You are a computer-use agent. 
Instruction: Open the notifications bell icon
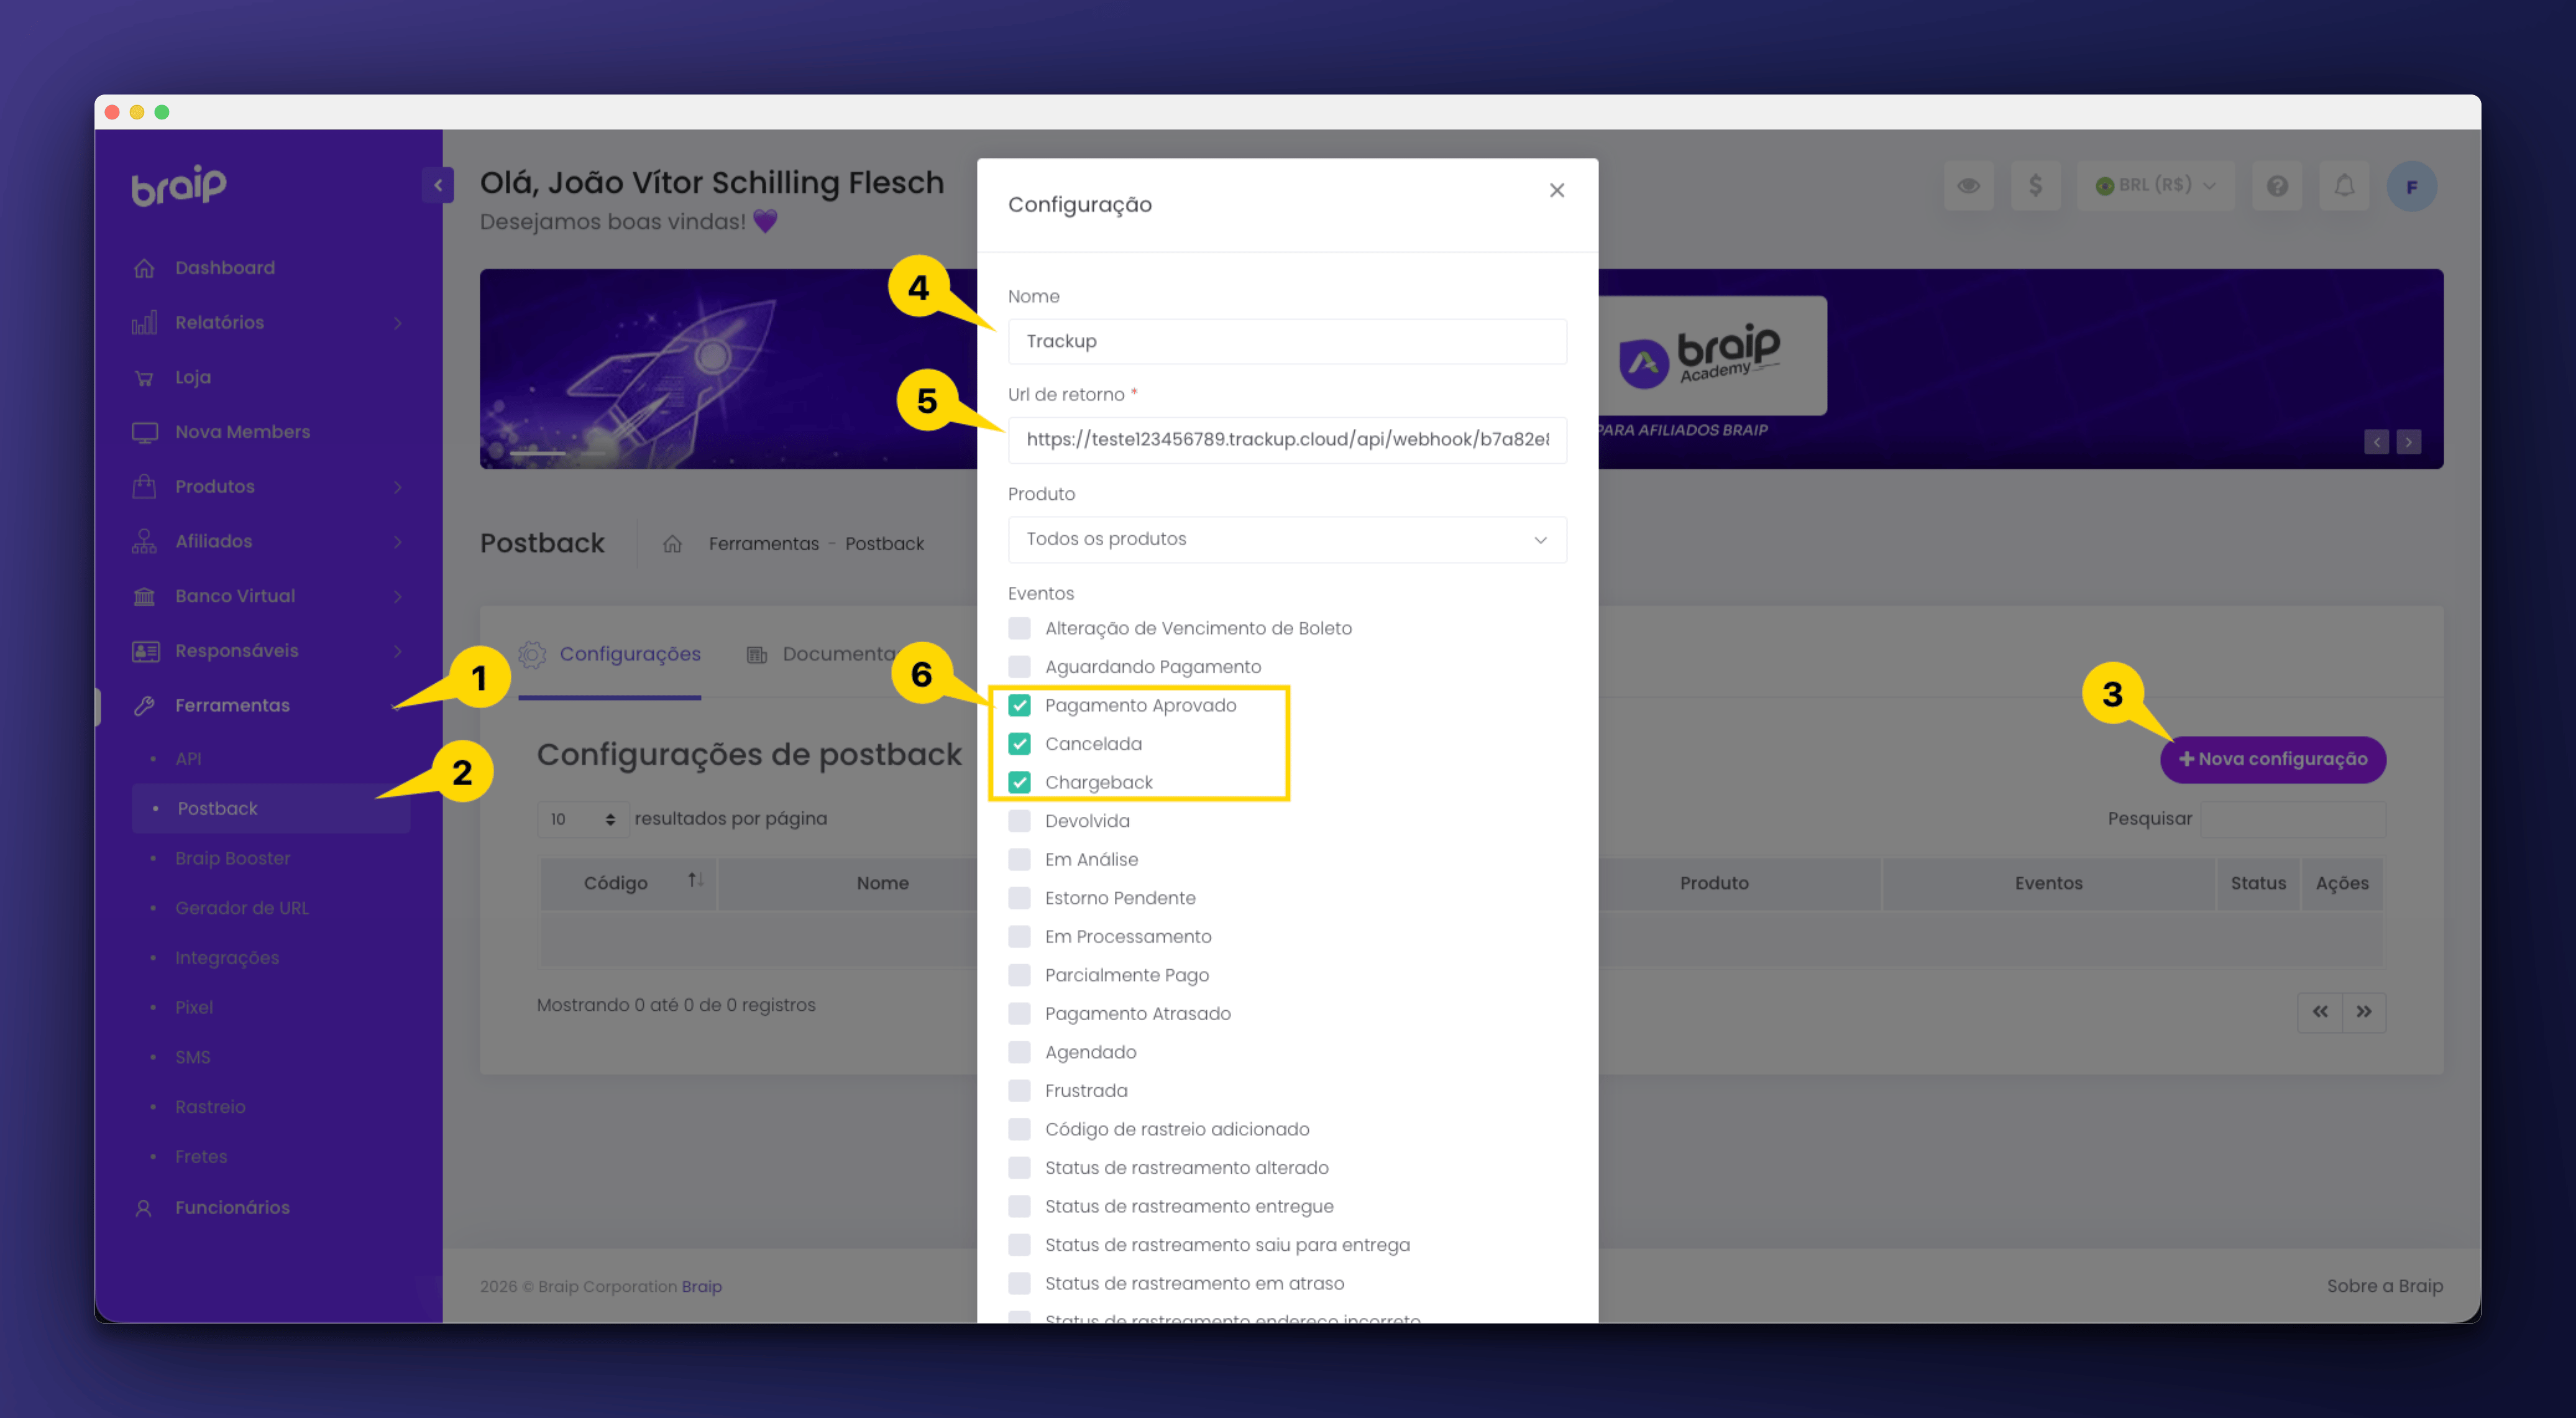[2344, 186]
